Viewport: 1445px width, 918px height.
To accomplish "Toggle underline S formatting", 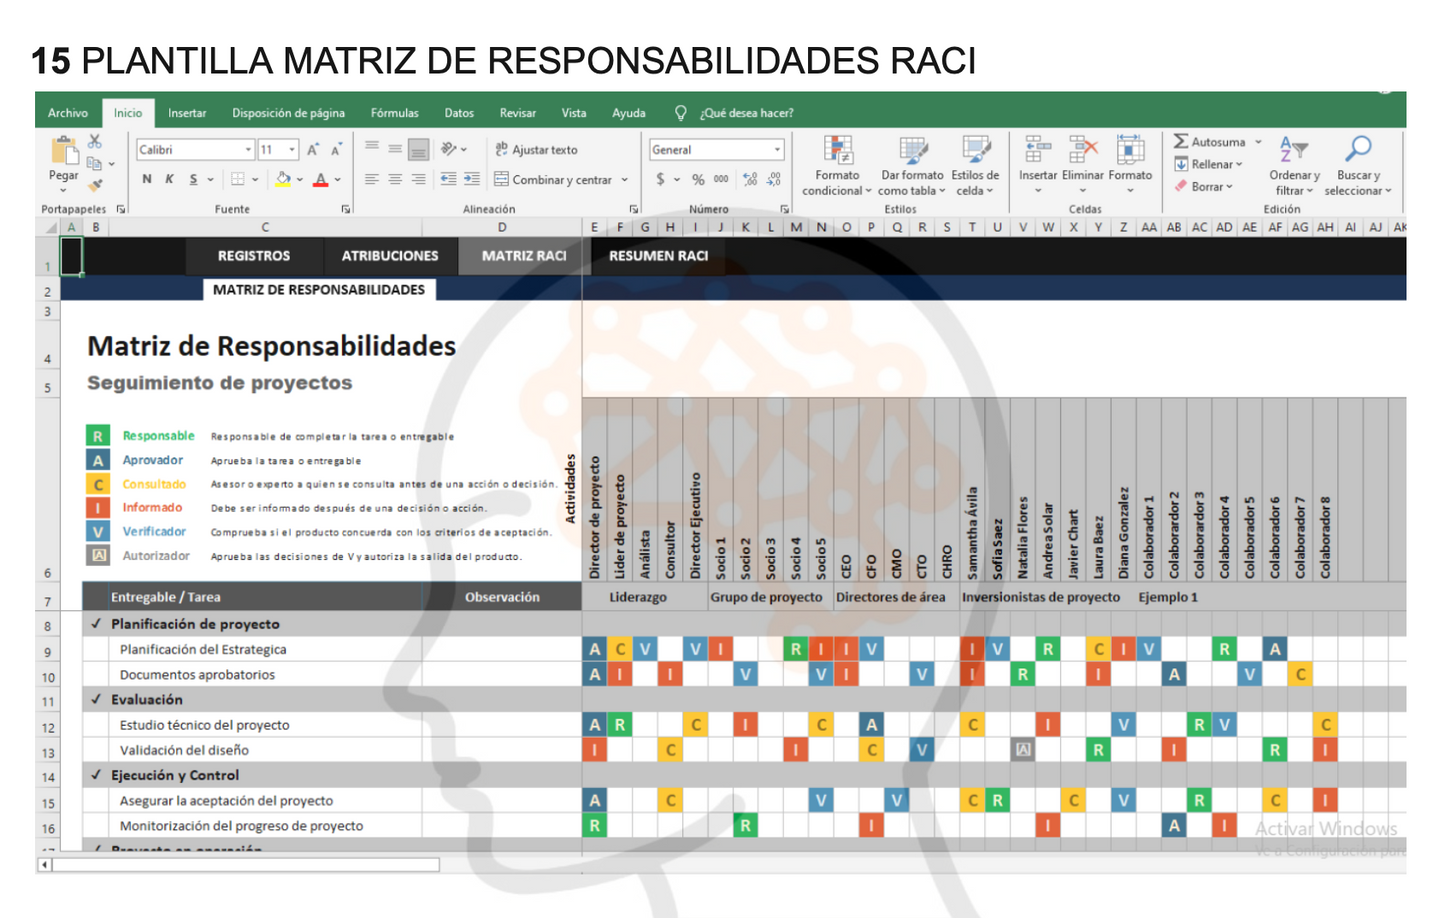I will coord(193,180).
